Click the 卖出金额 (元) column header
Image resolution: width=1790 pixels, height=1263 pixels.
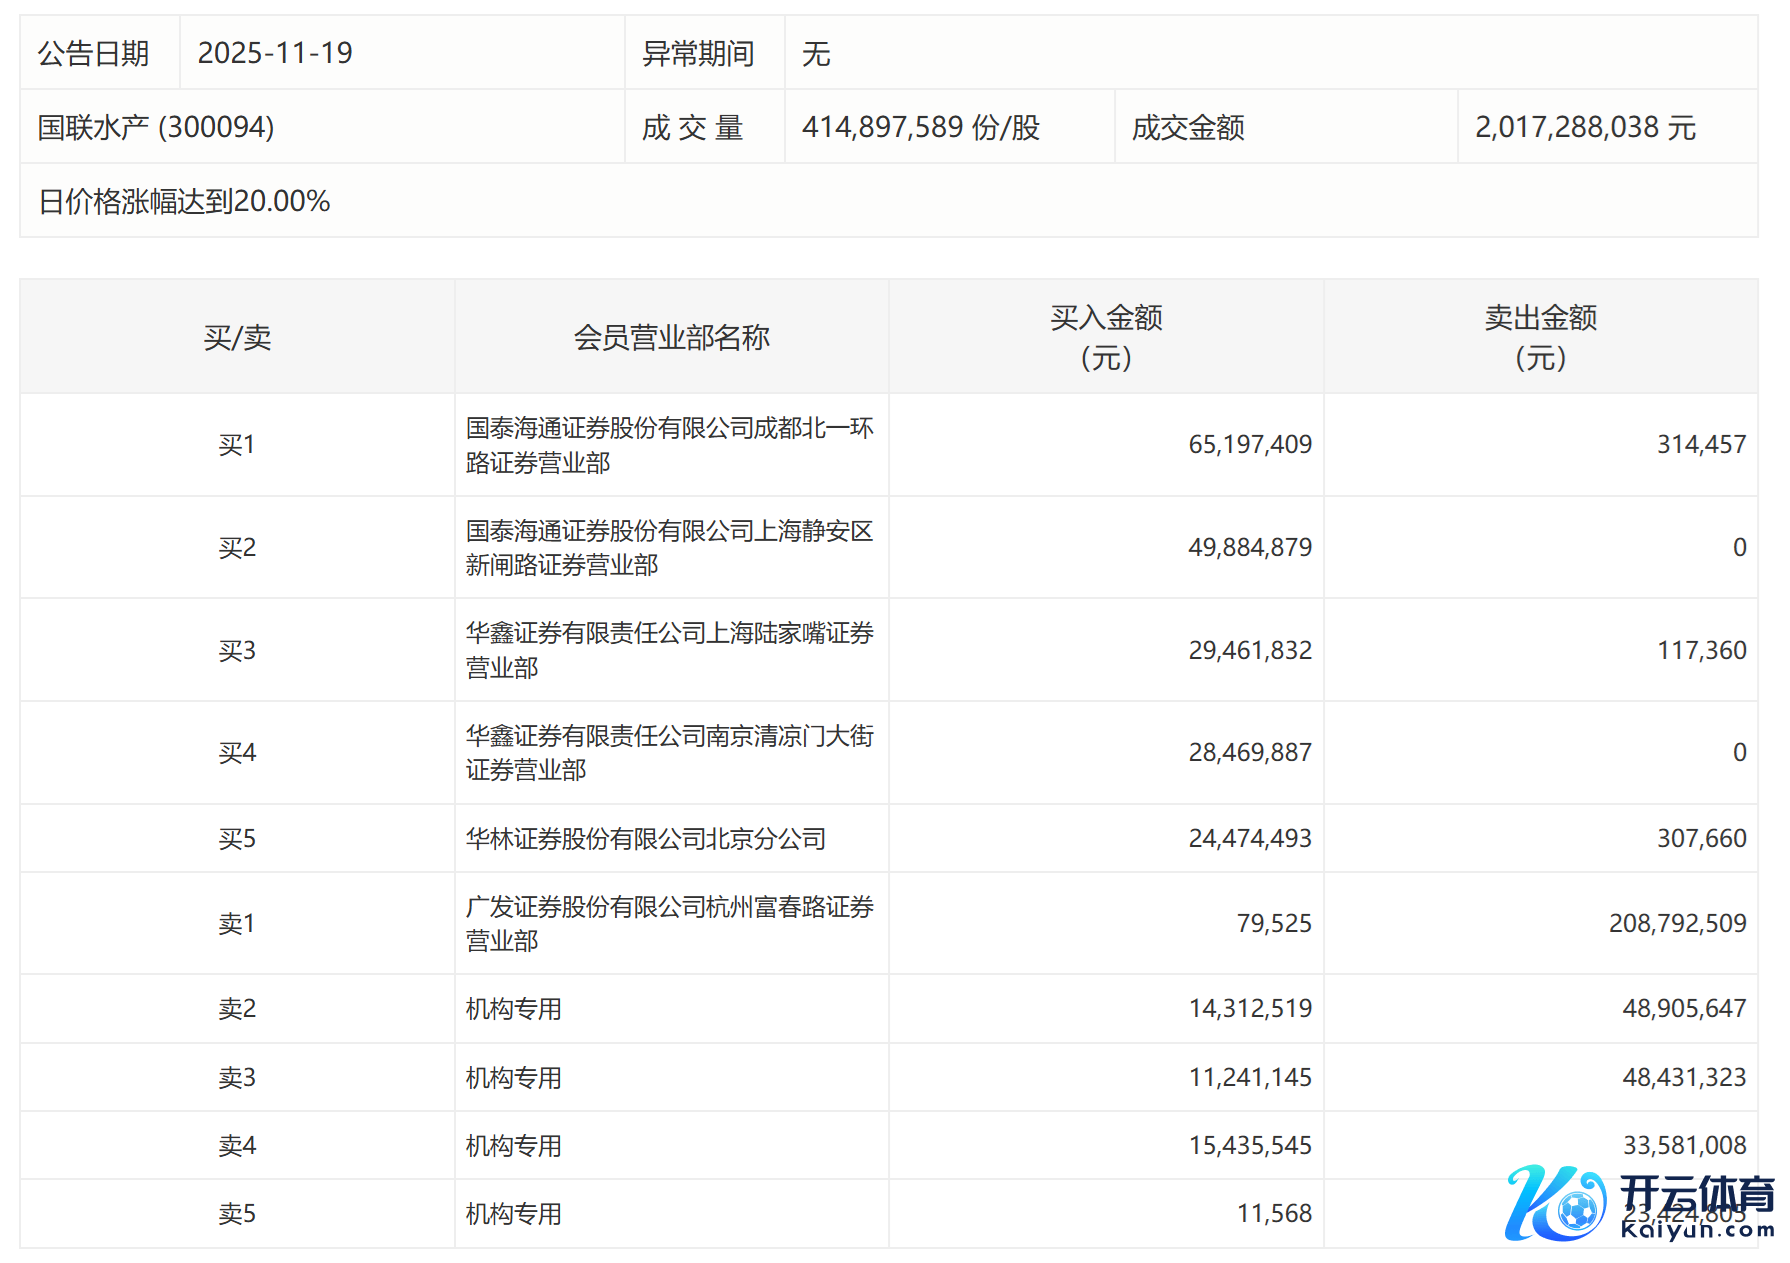[1540, 338]
